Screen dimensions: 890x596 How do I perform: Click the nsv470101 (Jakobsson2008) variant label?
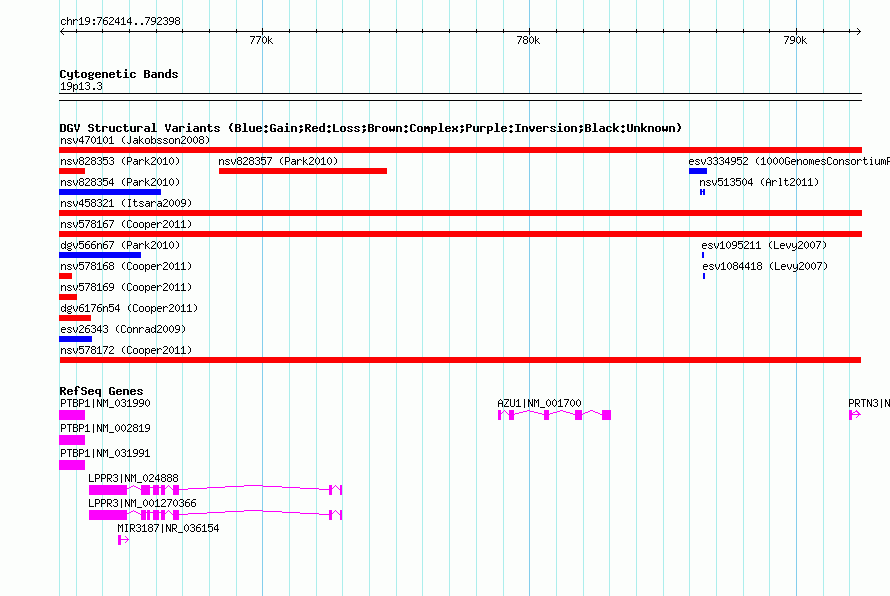point(135,140)
